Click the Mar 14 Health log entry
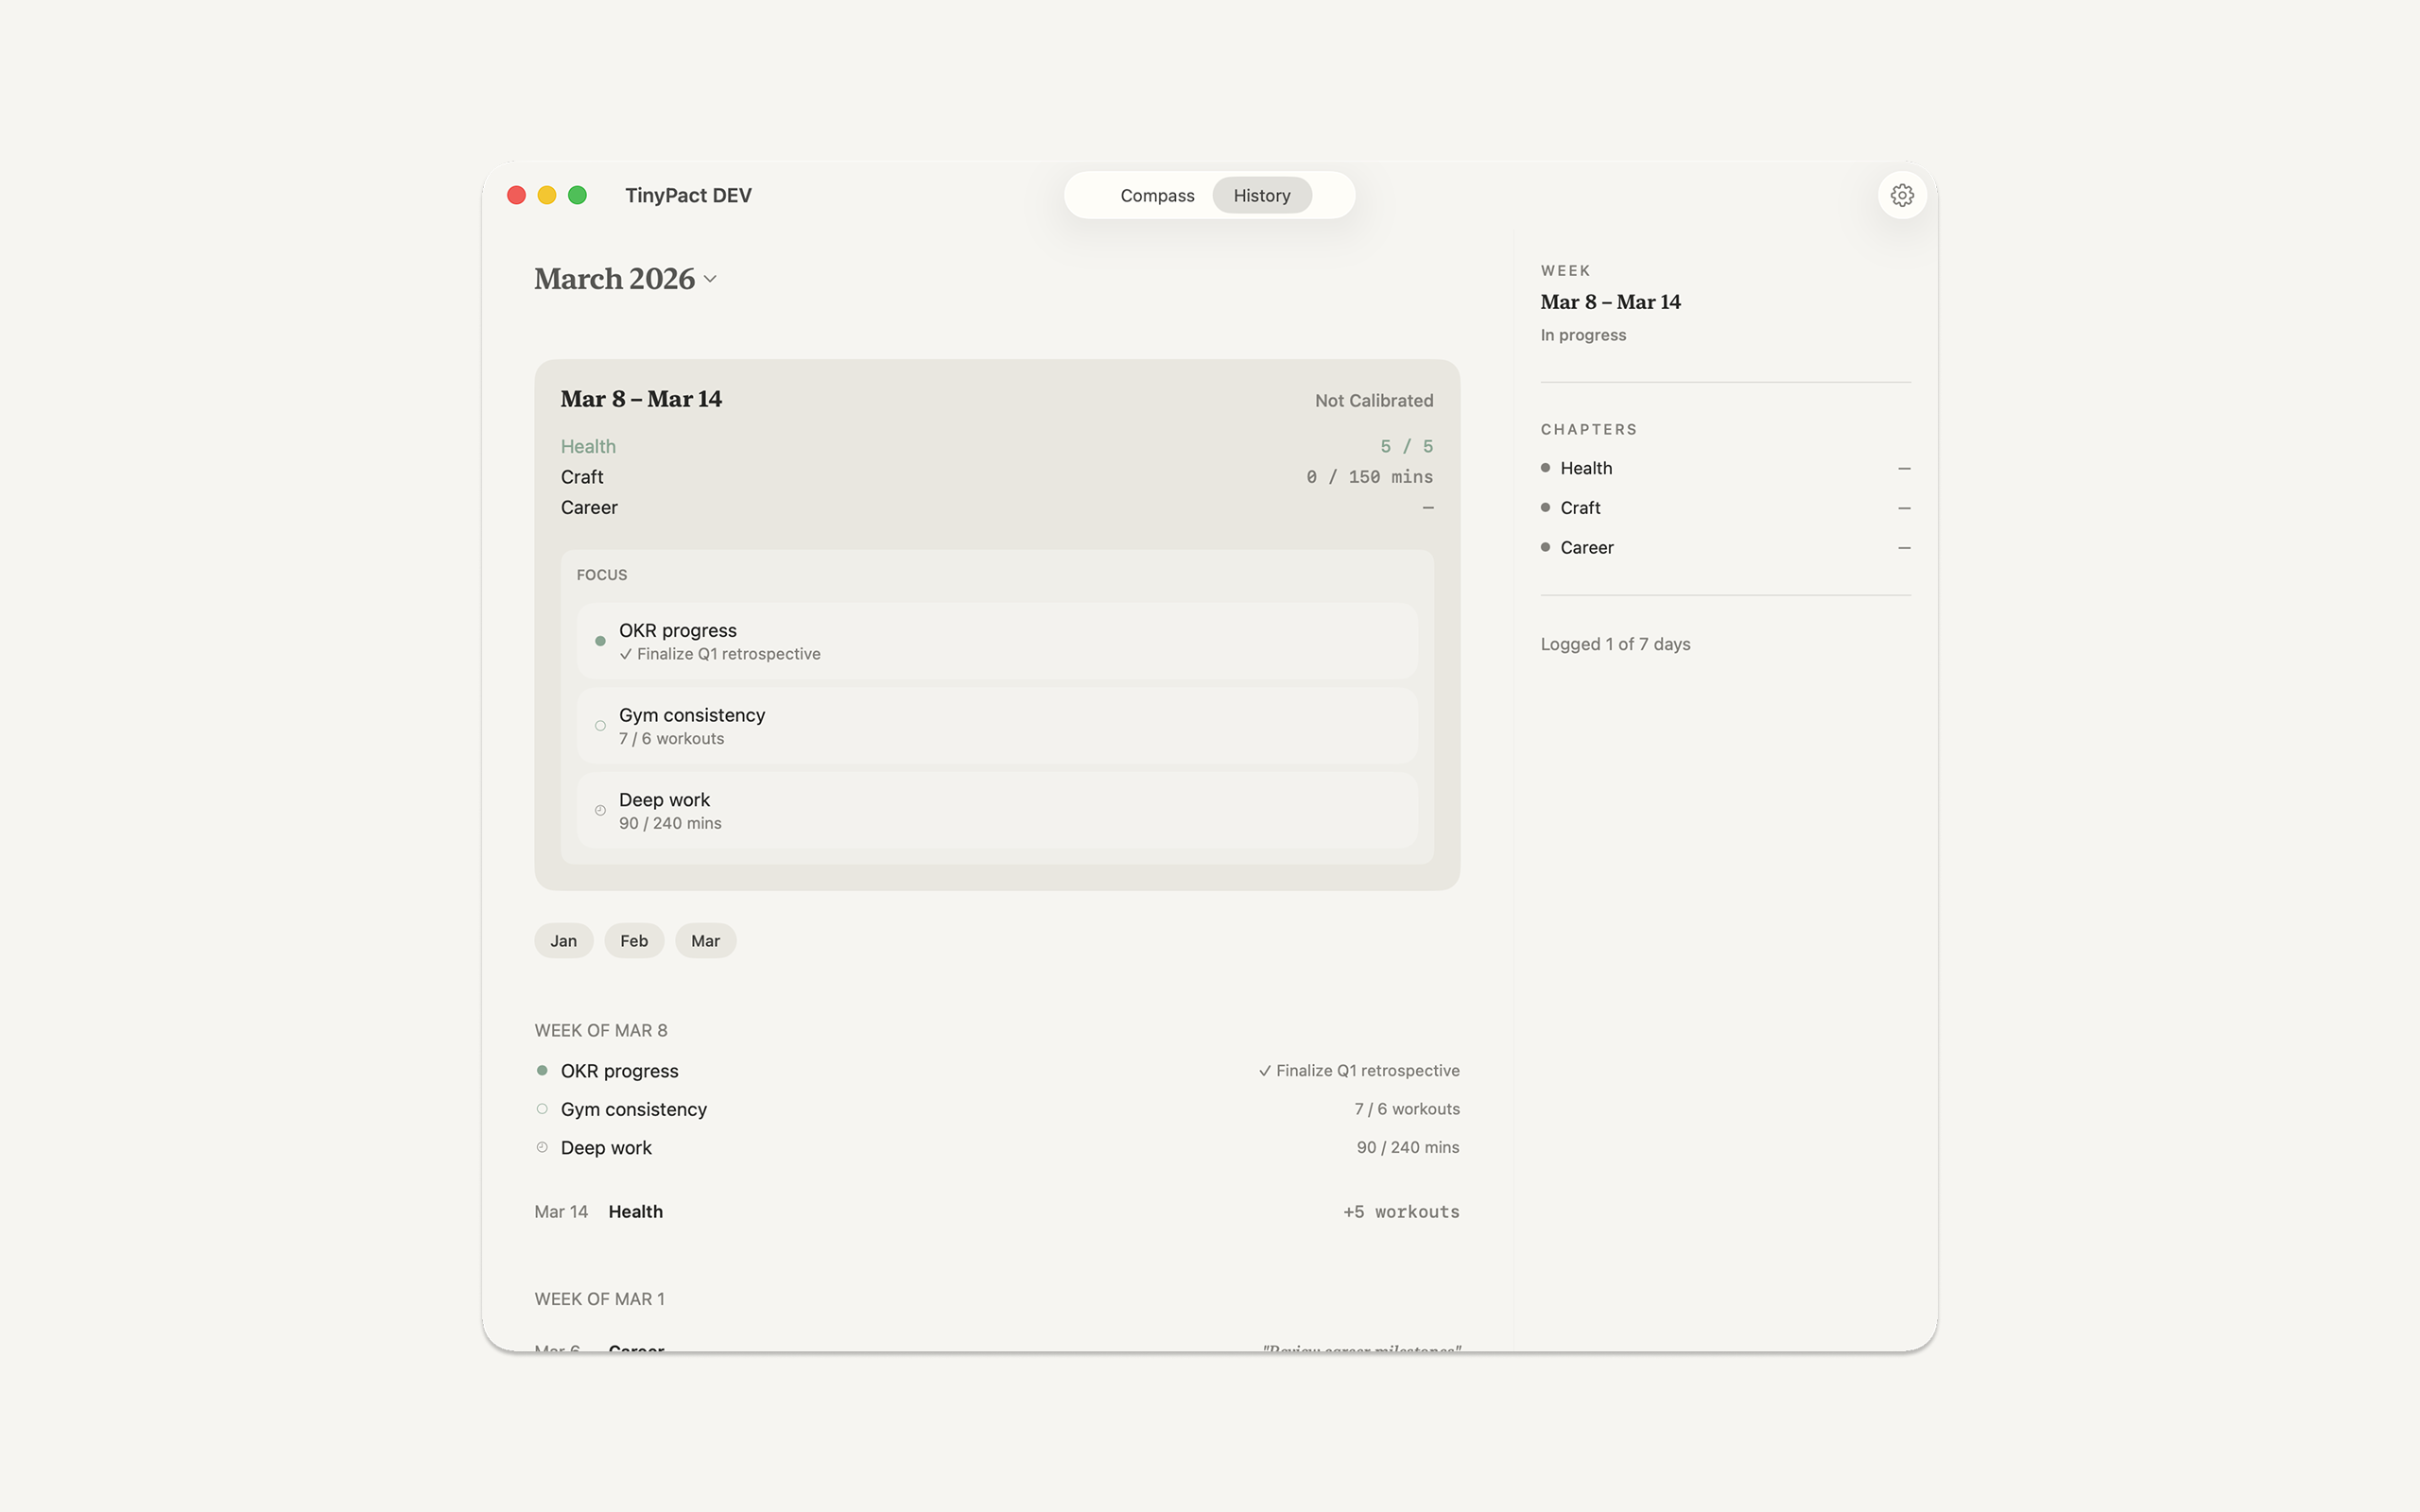Viewport: 2420px width, 1512px height. [997, 1212]
